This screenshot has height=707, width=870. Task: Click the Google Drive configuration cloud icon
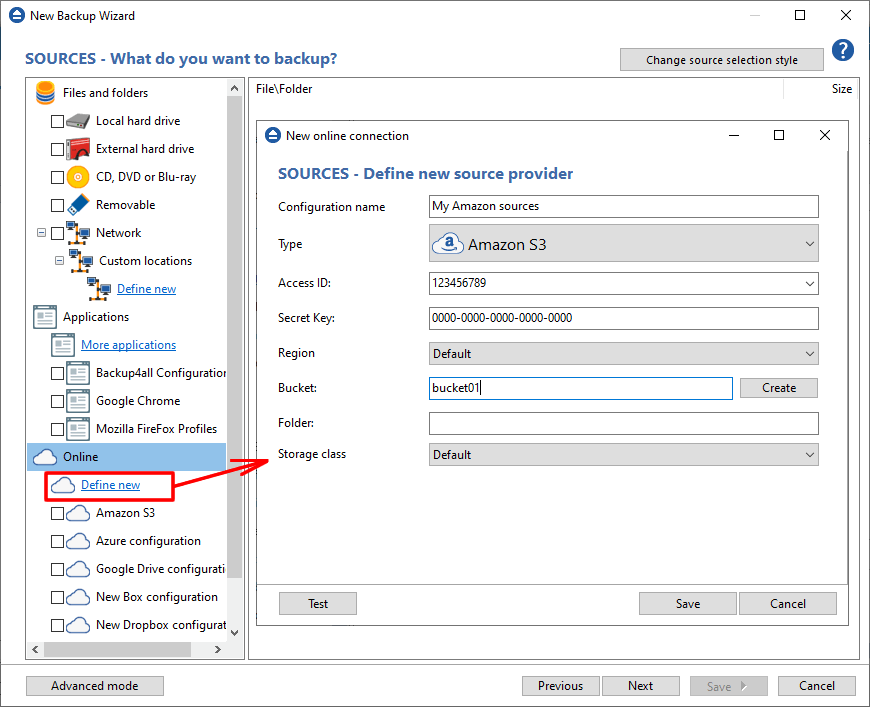(x=78, y=569)
